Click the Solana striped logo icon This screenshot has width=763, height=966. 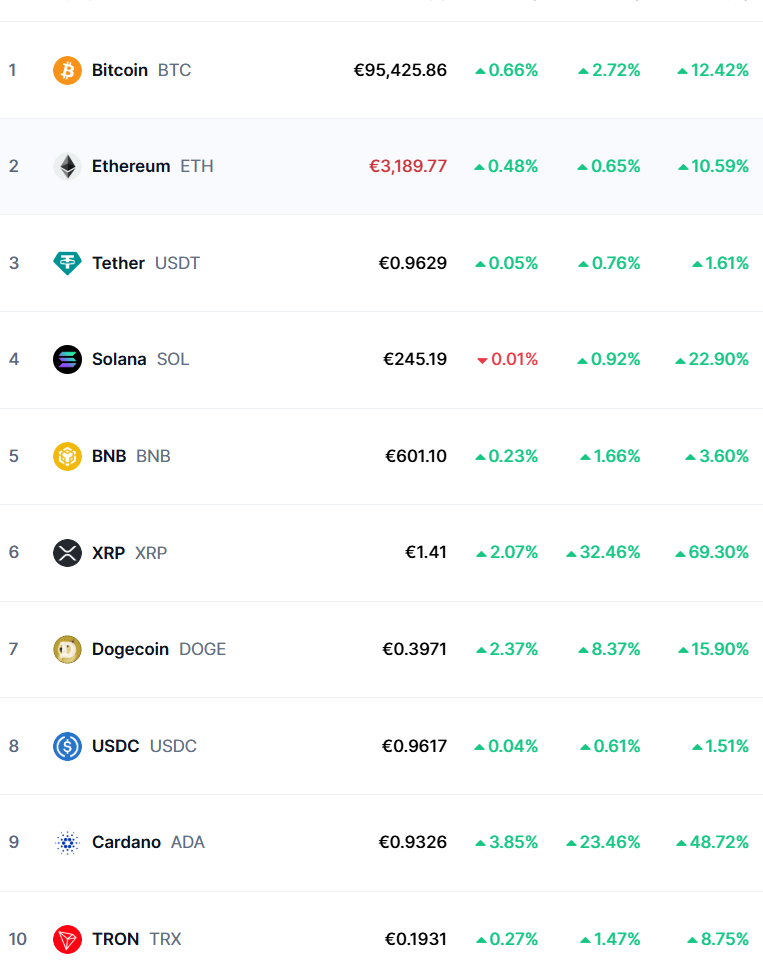pos(67,359)
